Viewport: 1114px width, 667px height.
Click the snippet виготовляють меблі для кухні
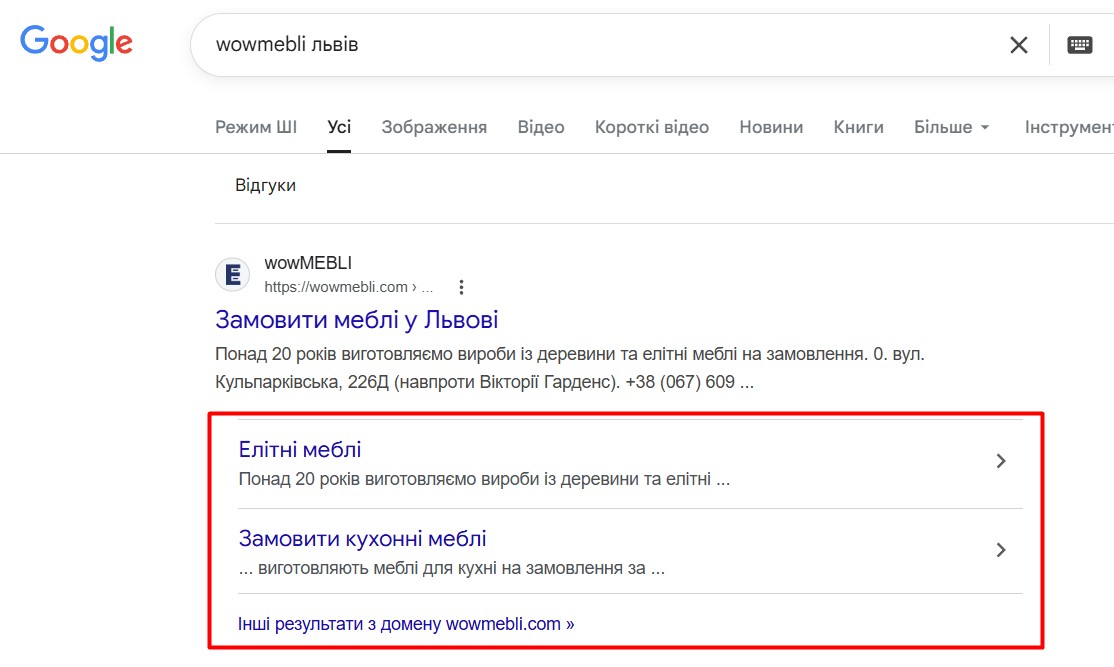(x=452, y=568)
